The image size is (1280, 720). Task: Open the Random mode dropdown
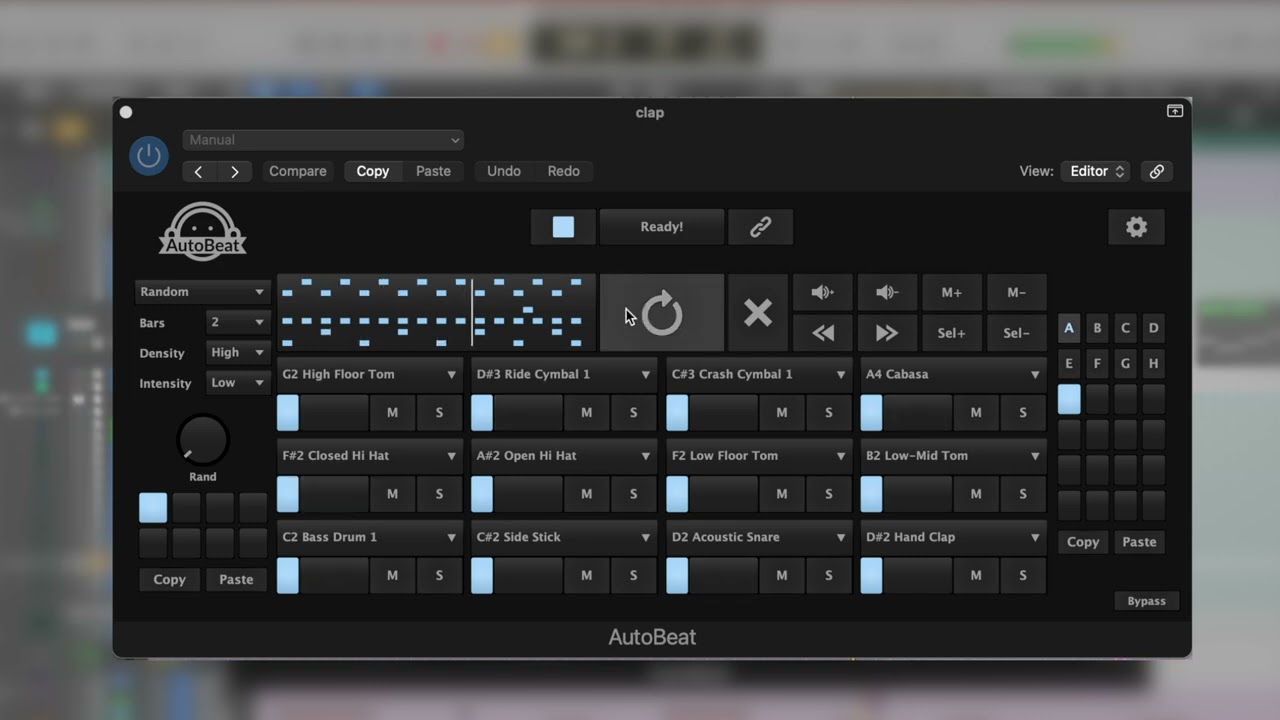click(x=203, y=292)
